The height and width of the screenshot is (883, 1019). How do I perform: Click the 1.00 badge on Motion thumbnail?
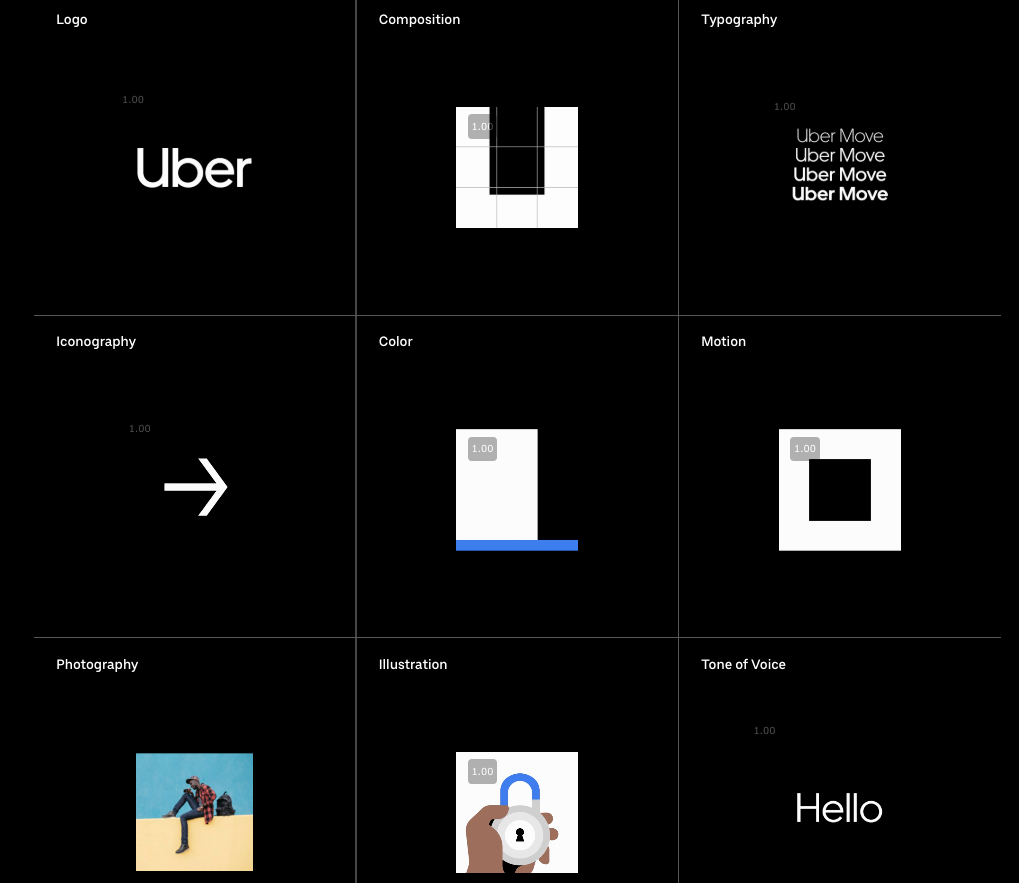(805, 448)
